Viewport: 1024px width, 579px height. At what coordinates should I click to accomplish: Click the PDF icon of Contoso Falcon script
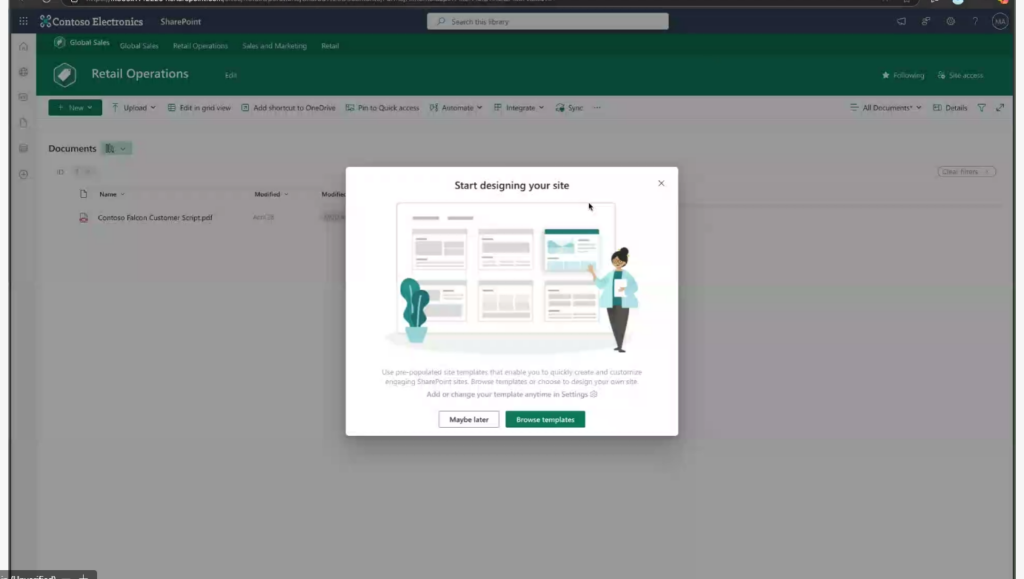(83, 217)
